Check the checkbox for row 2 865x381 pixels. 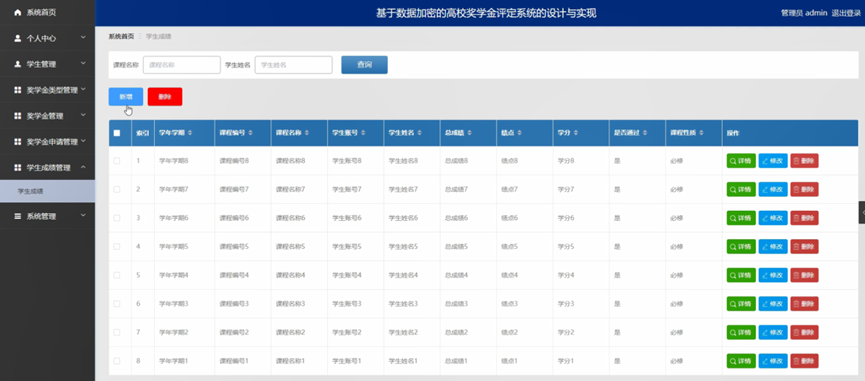[116, 189]
